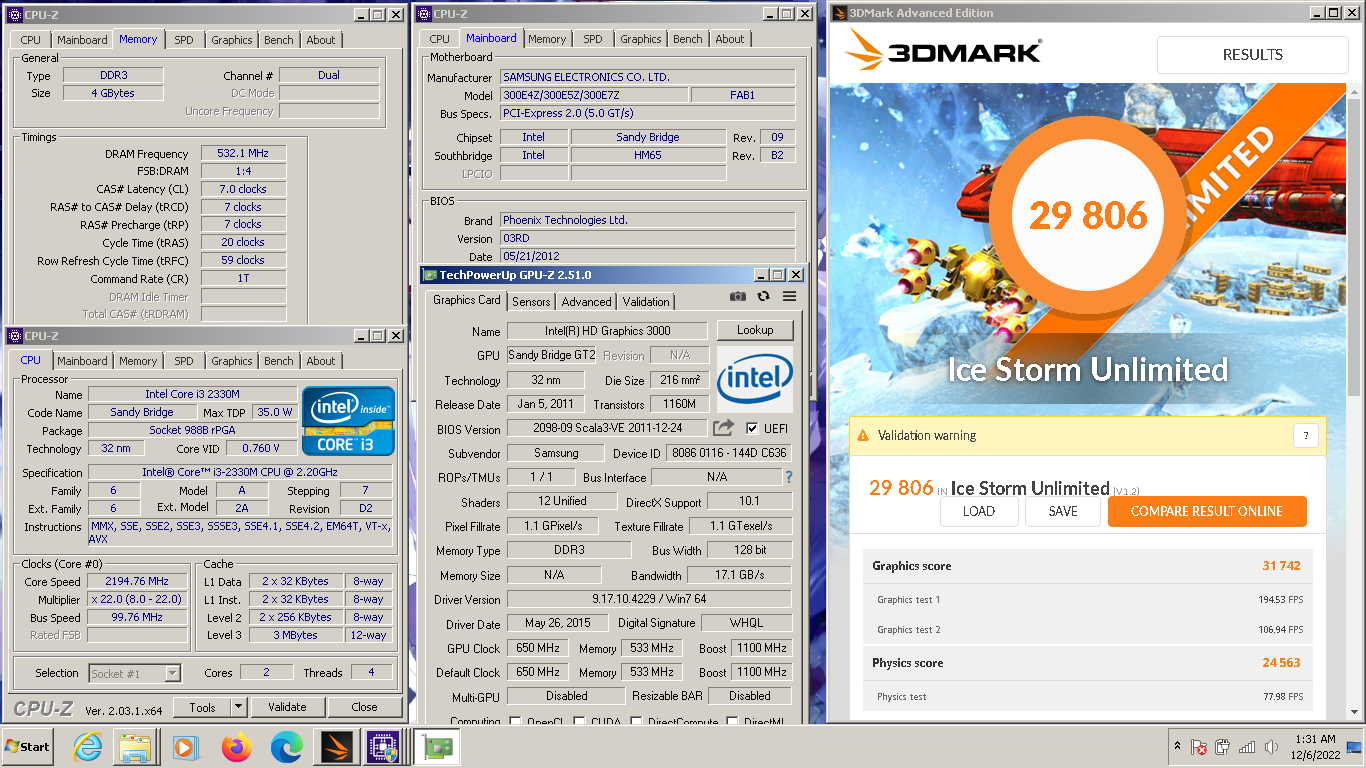
Task: Open the Tools dropdown arrow in CPU-Z
Action: (238, 707)
